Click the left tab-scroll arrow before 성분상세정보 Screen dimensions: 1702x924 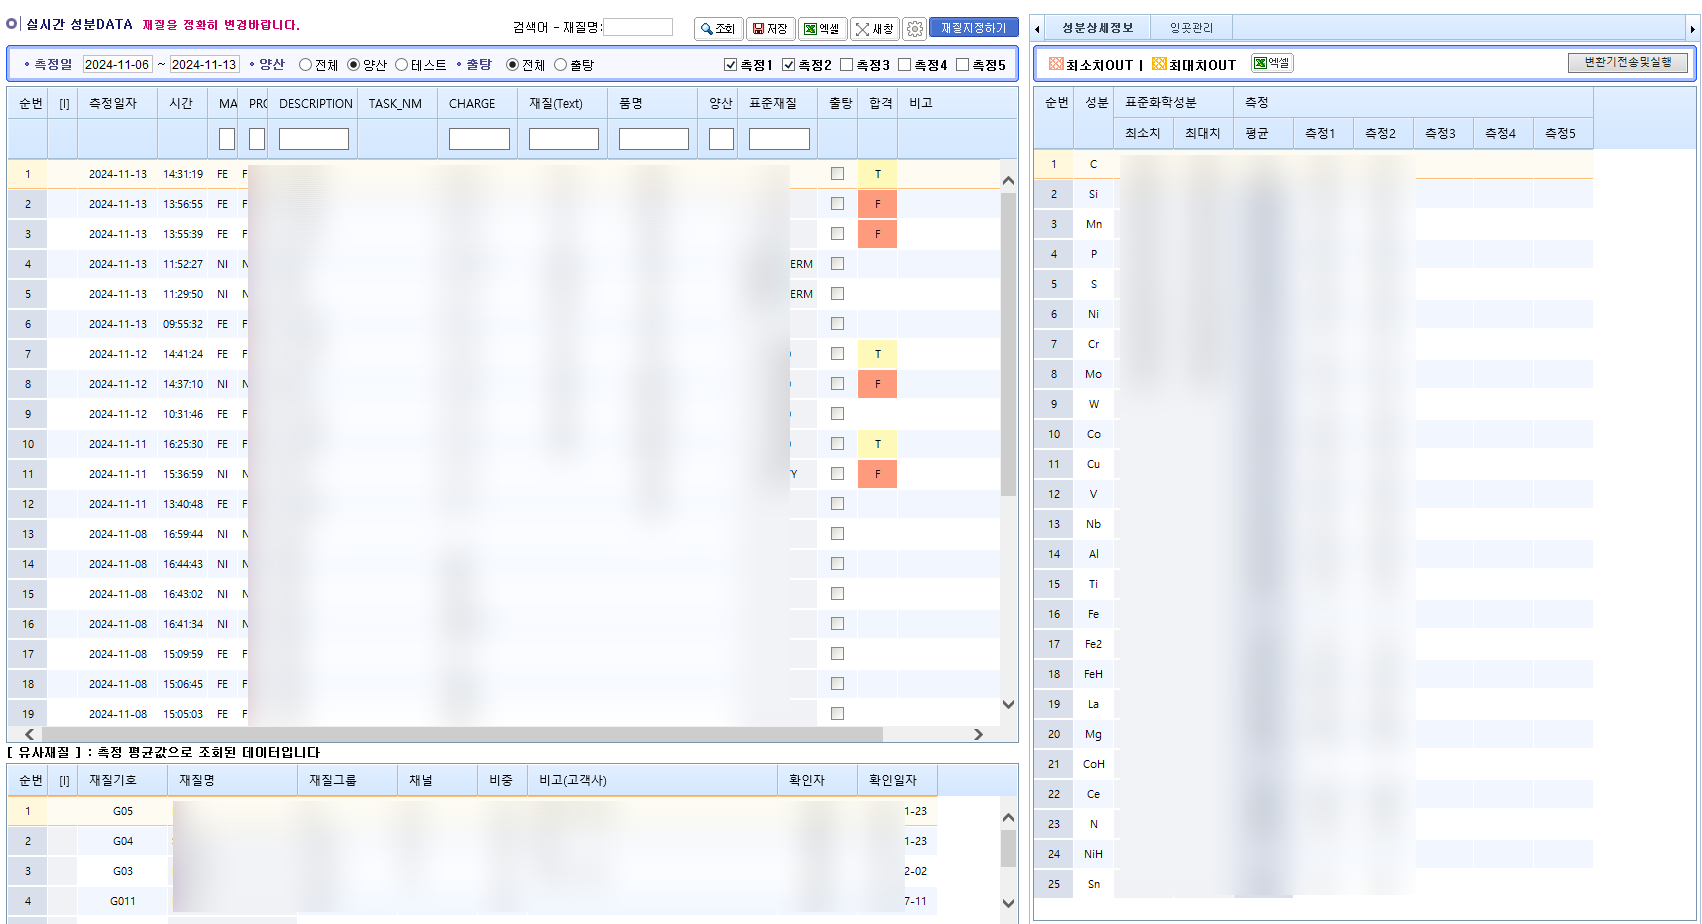[1037, 29]
